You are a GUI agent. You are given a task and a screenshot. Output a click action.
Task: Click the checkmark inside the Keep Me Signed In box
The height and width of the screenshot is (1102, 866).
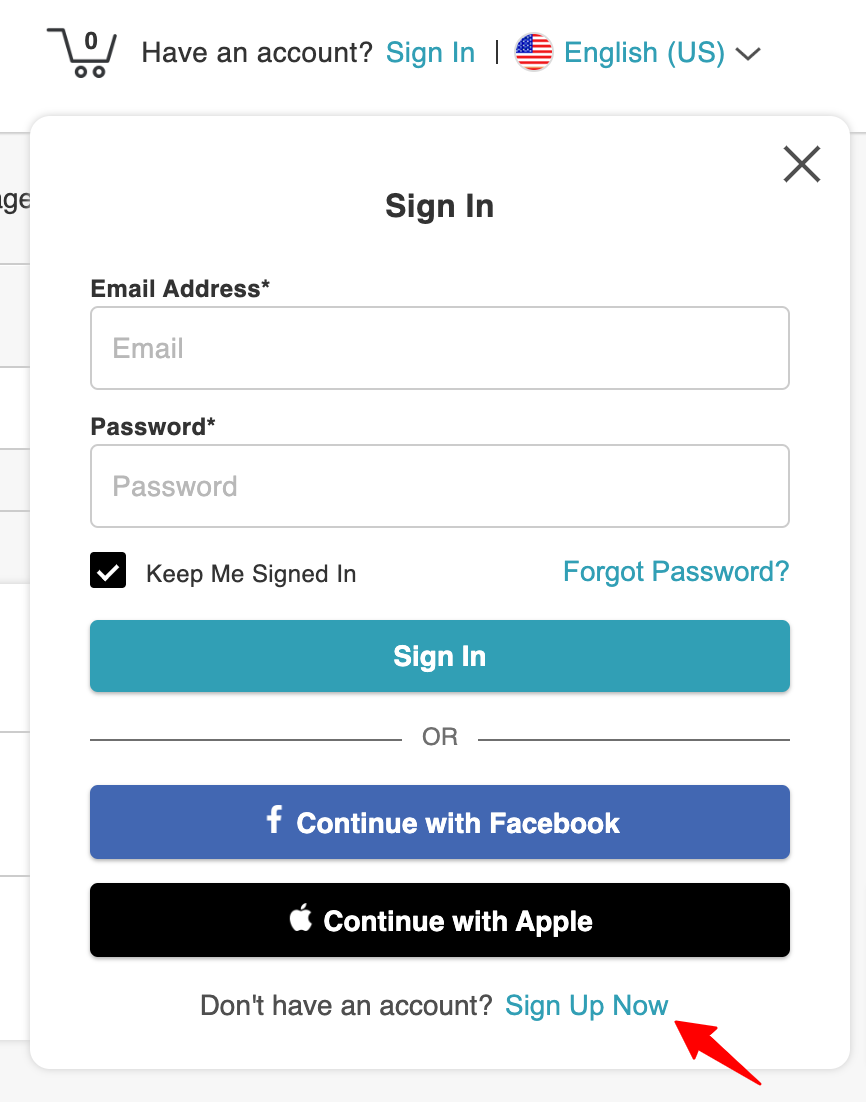pos(108,570)
